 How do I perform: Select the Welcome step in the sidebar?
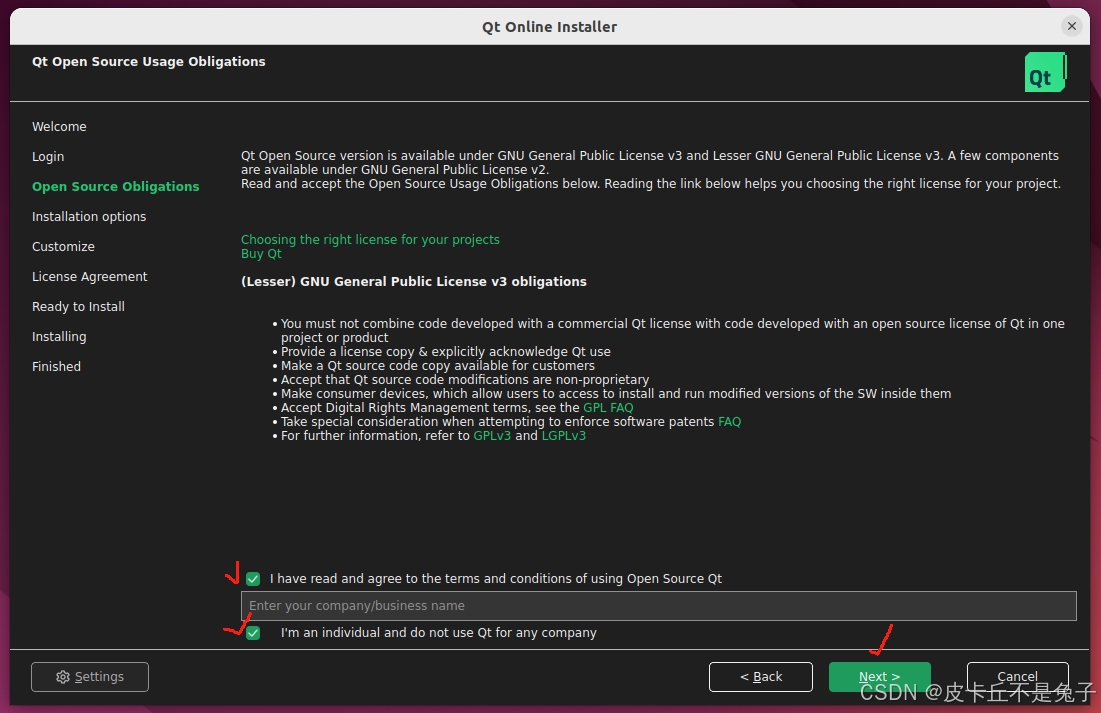(x=59, y=126)
